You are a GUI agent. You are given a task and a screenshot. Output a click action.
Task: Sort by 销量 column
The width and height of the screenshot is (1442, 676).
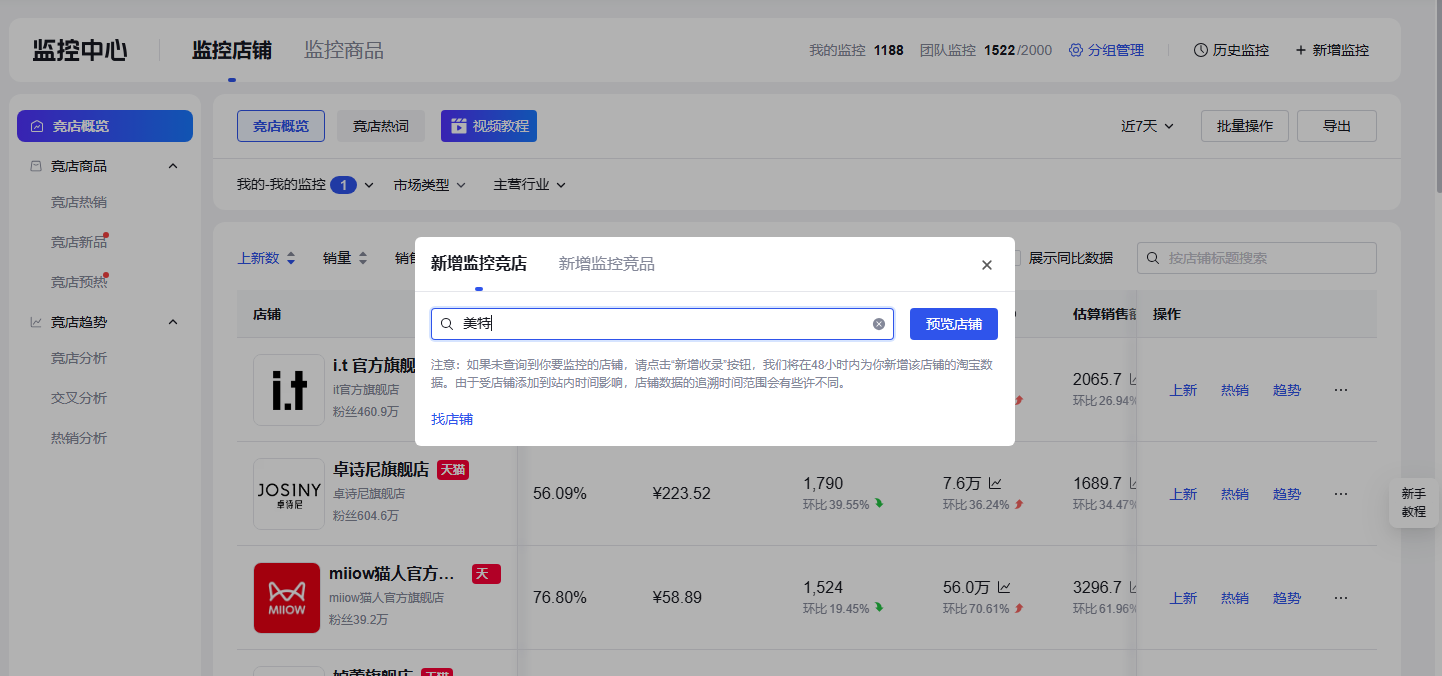click(346, 258)
